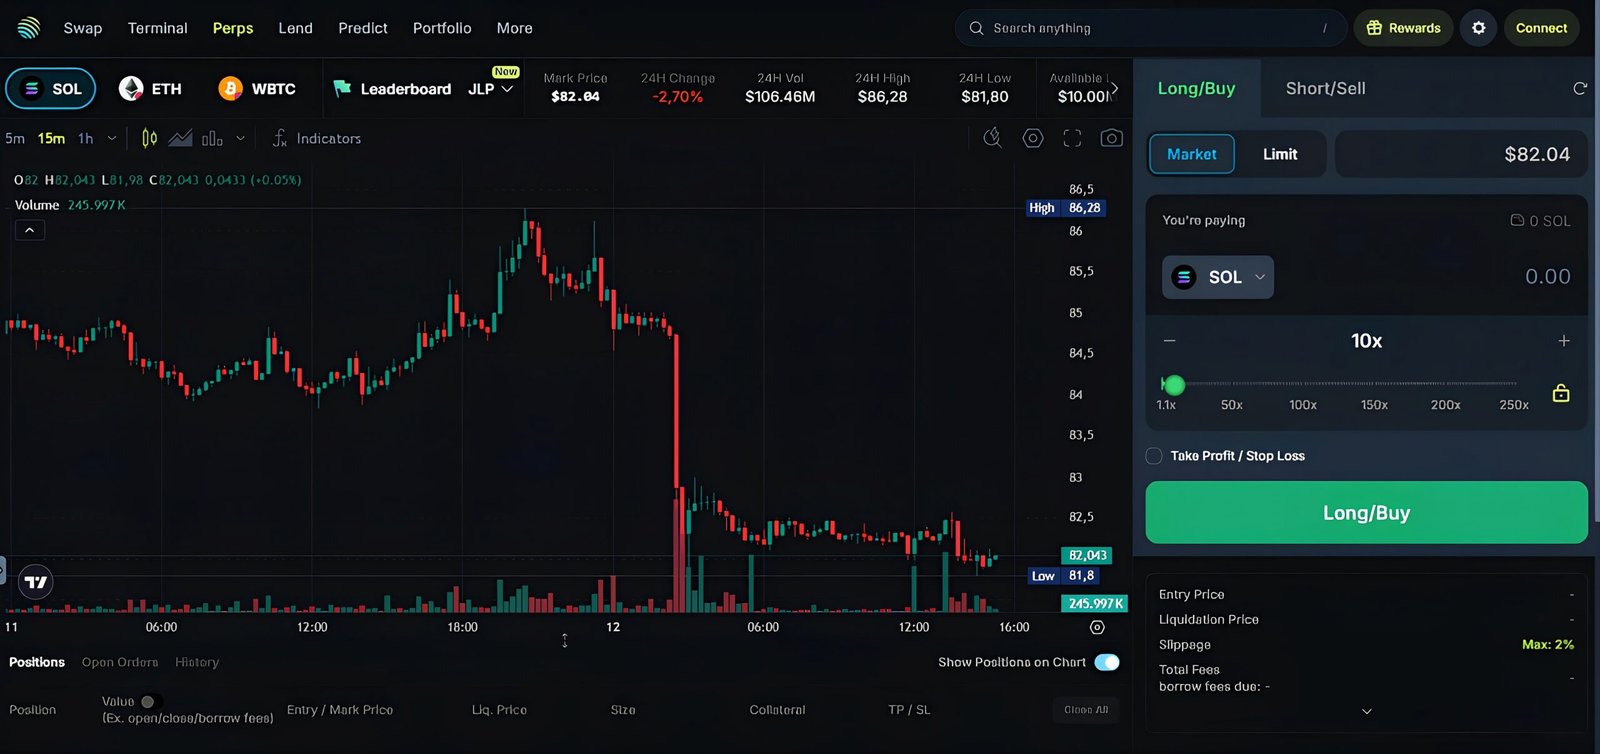The image size is (1600, 754).
Task: Click the $82.04 price field
Action: [1461, 154]
